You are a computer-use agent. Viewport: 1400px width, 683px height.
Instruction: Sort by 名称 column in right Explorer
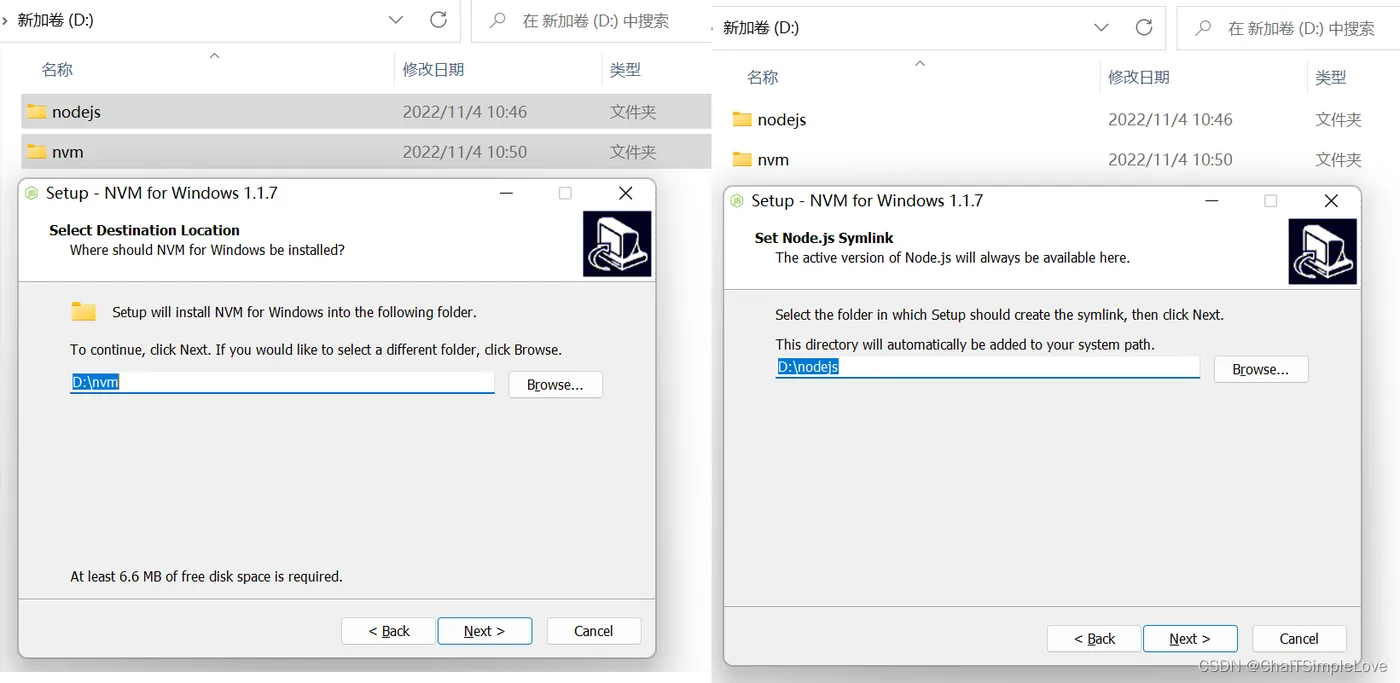(762, 78)
